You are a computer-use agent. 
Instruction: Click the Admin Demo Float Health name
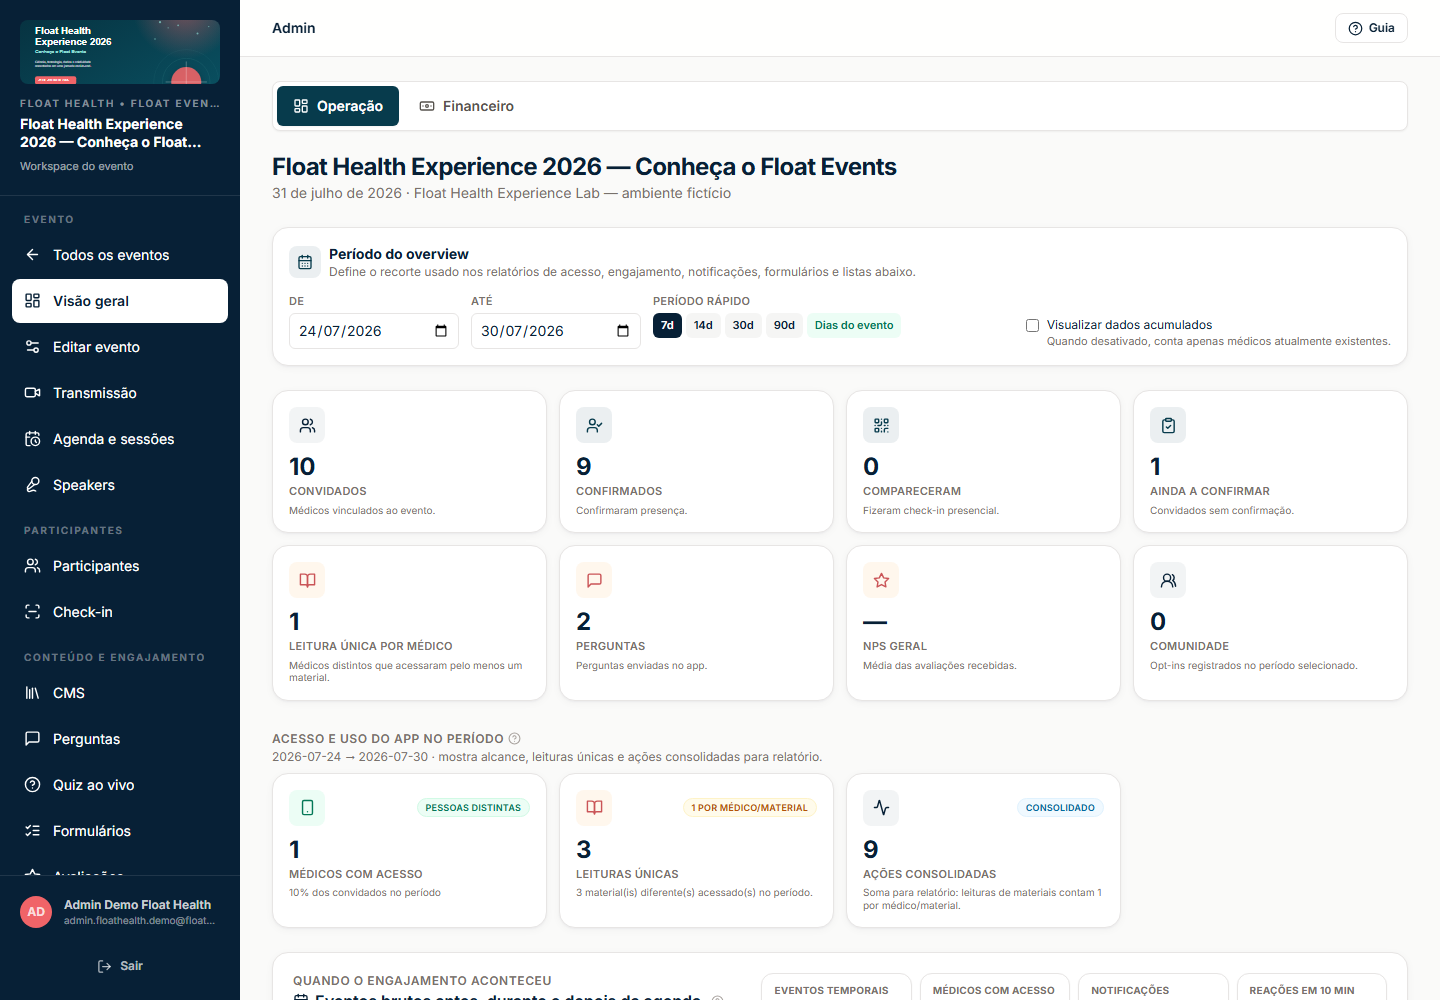(137, 905)
